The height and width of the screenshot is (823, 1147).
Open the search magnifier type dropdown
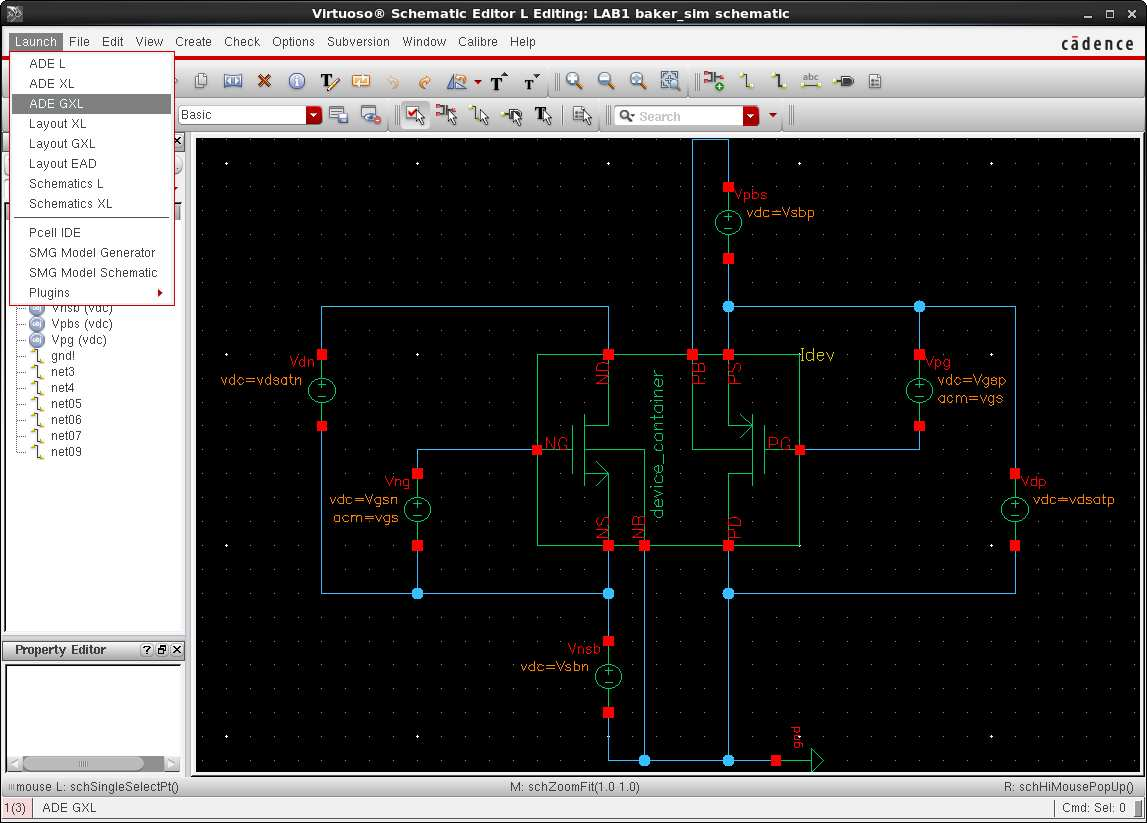[627, 116]
